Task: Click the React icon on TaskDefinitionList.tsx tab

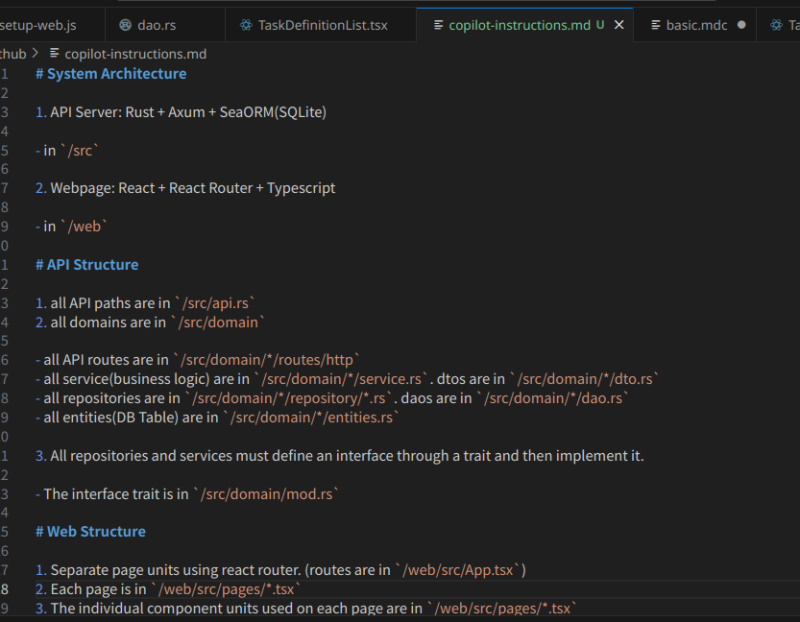Action: (245, 25)
